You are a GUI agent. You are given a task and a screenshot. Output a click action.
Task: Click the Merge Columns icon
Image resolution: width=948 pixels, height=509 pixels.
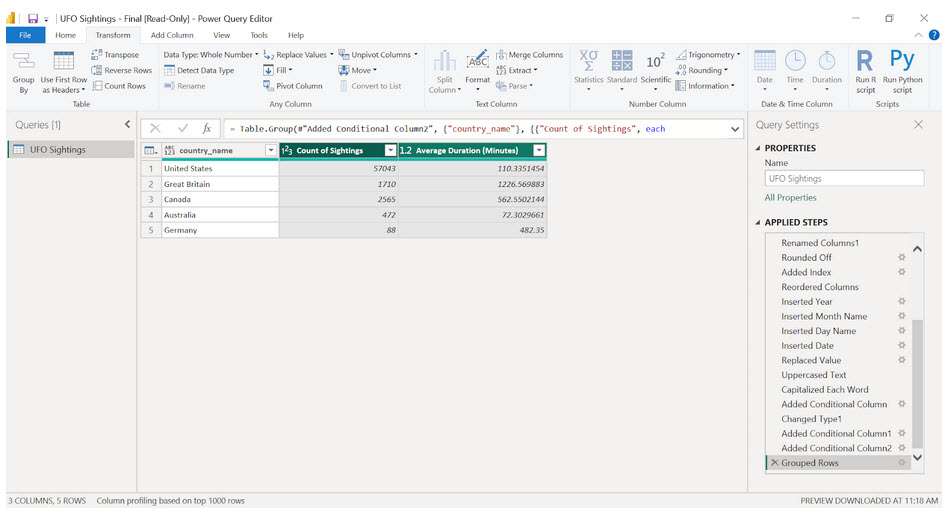click(x=501, y=54)
